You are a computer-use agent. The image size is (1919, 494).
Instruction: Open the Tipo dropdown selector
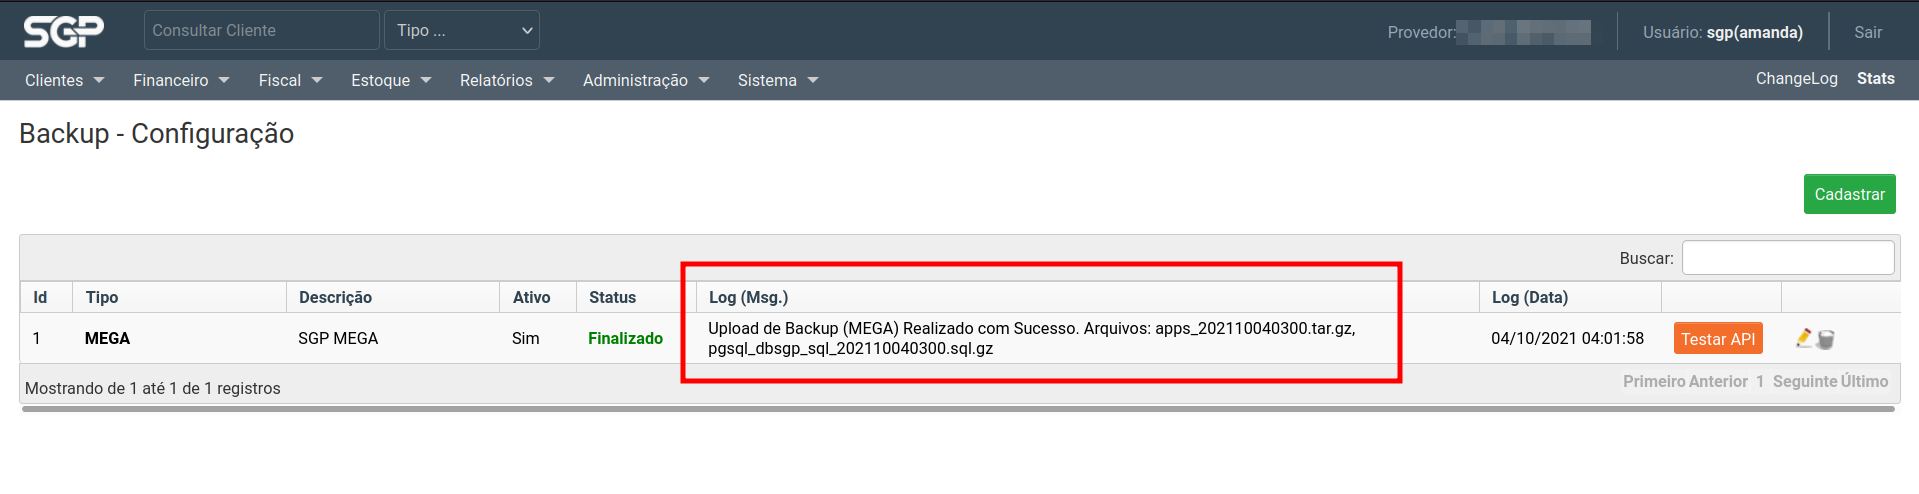point(463,30)
